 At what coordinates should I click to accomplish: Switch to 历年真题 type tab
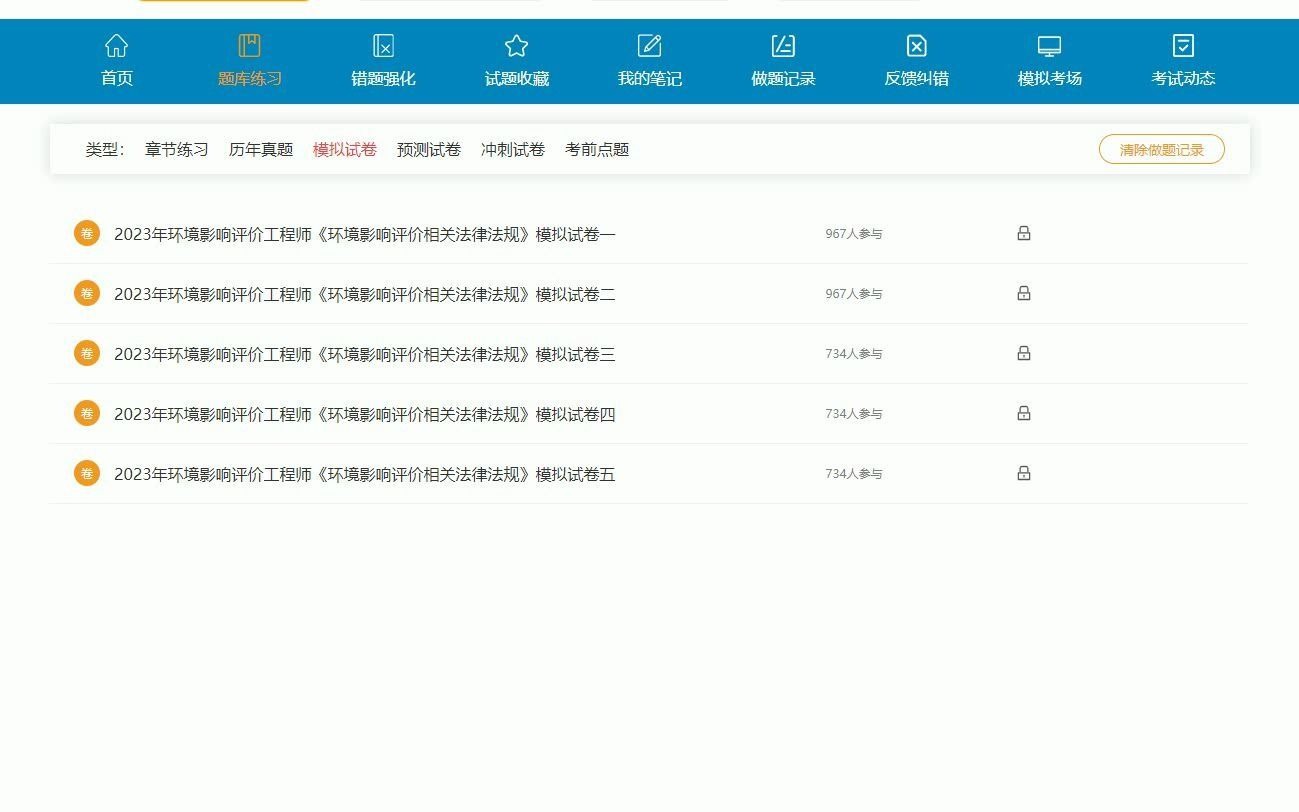(261, 149)
